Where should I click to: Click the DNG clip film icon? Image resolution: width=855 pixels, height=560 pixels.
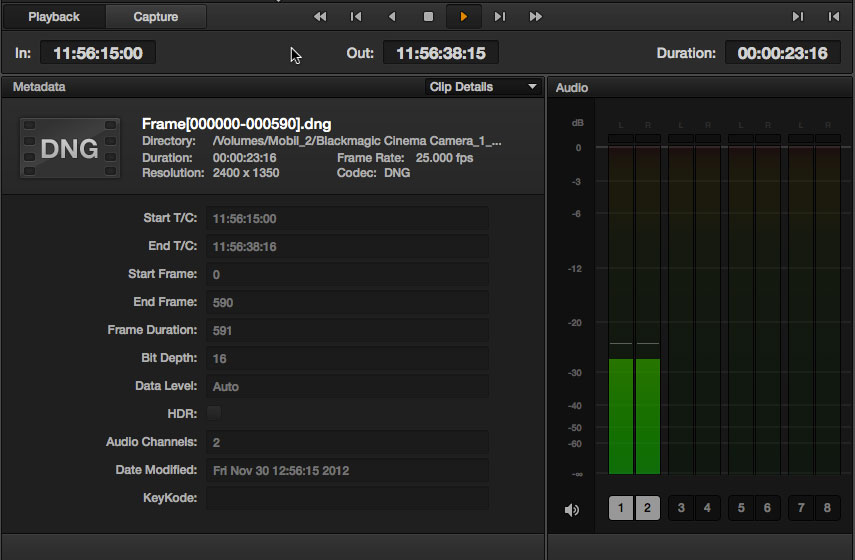pos(69,149)
